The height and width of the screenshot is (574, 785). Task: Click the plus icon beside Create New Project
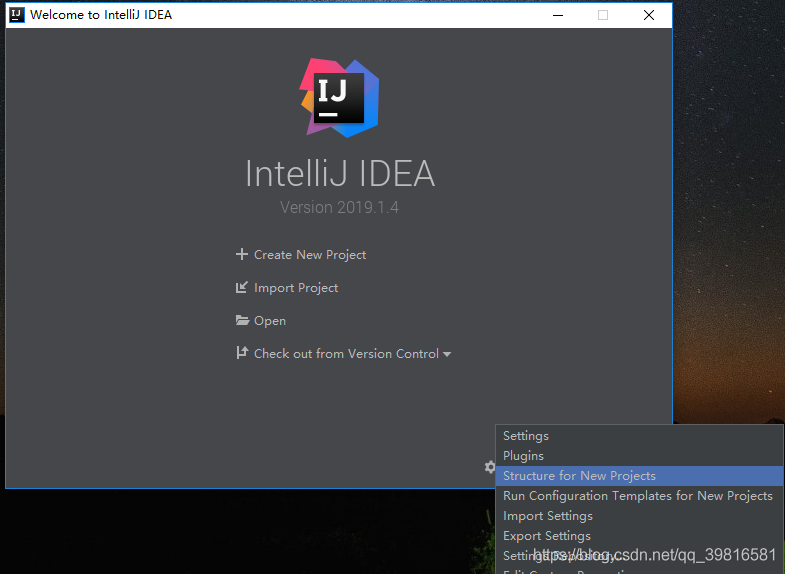pos(241,254)
